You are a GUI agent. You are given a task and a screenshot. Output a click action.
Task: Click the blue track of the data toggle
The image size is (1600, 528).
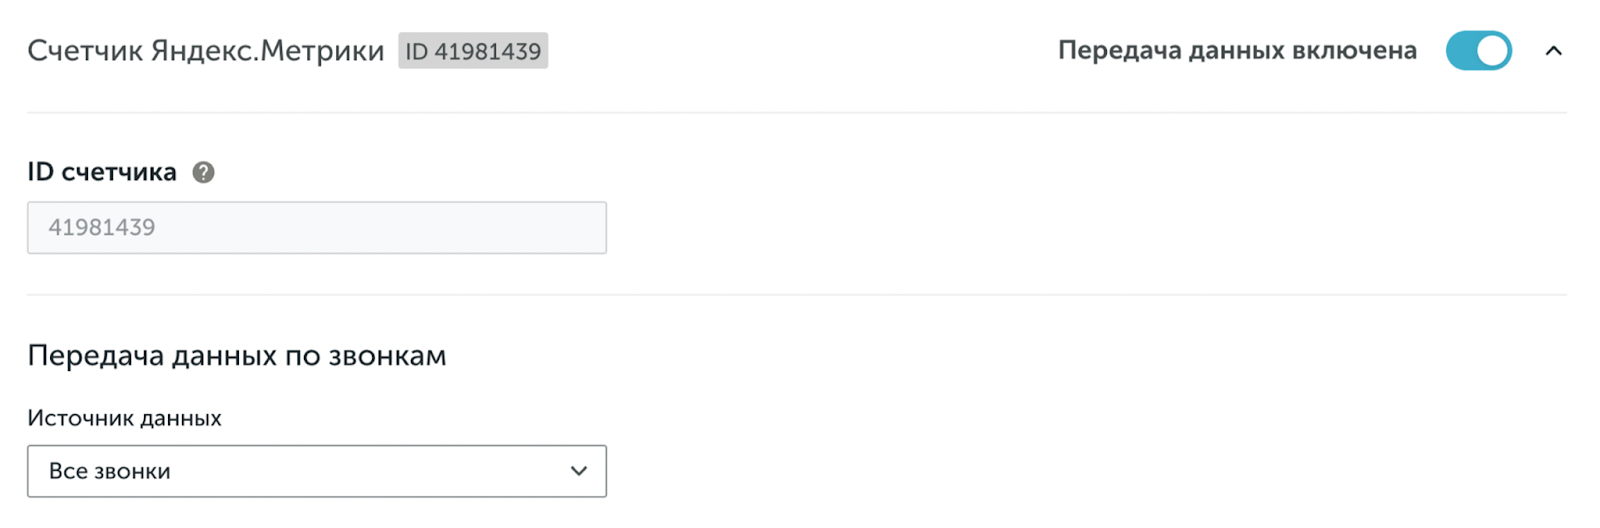[1461, 51]
